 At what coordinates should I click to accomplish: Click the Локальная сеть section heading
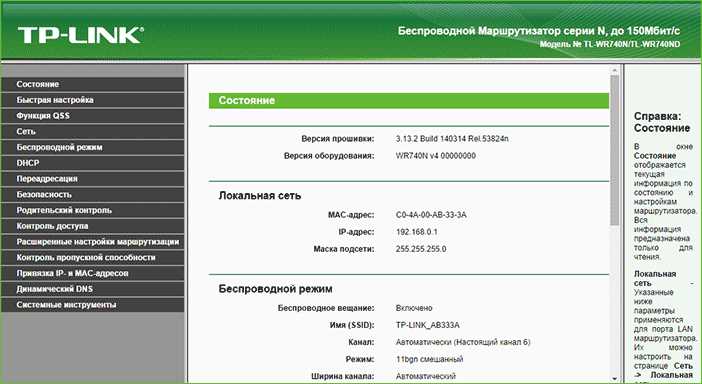coord(260,196)
